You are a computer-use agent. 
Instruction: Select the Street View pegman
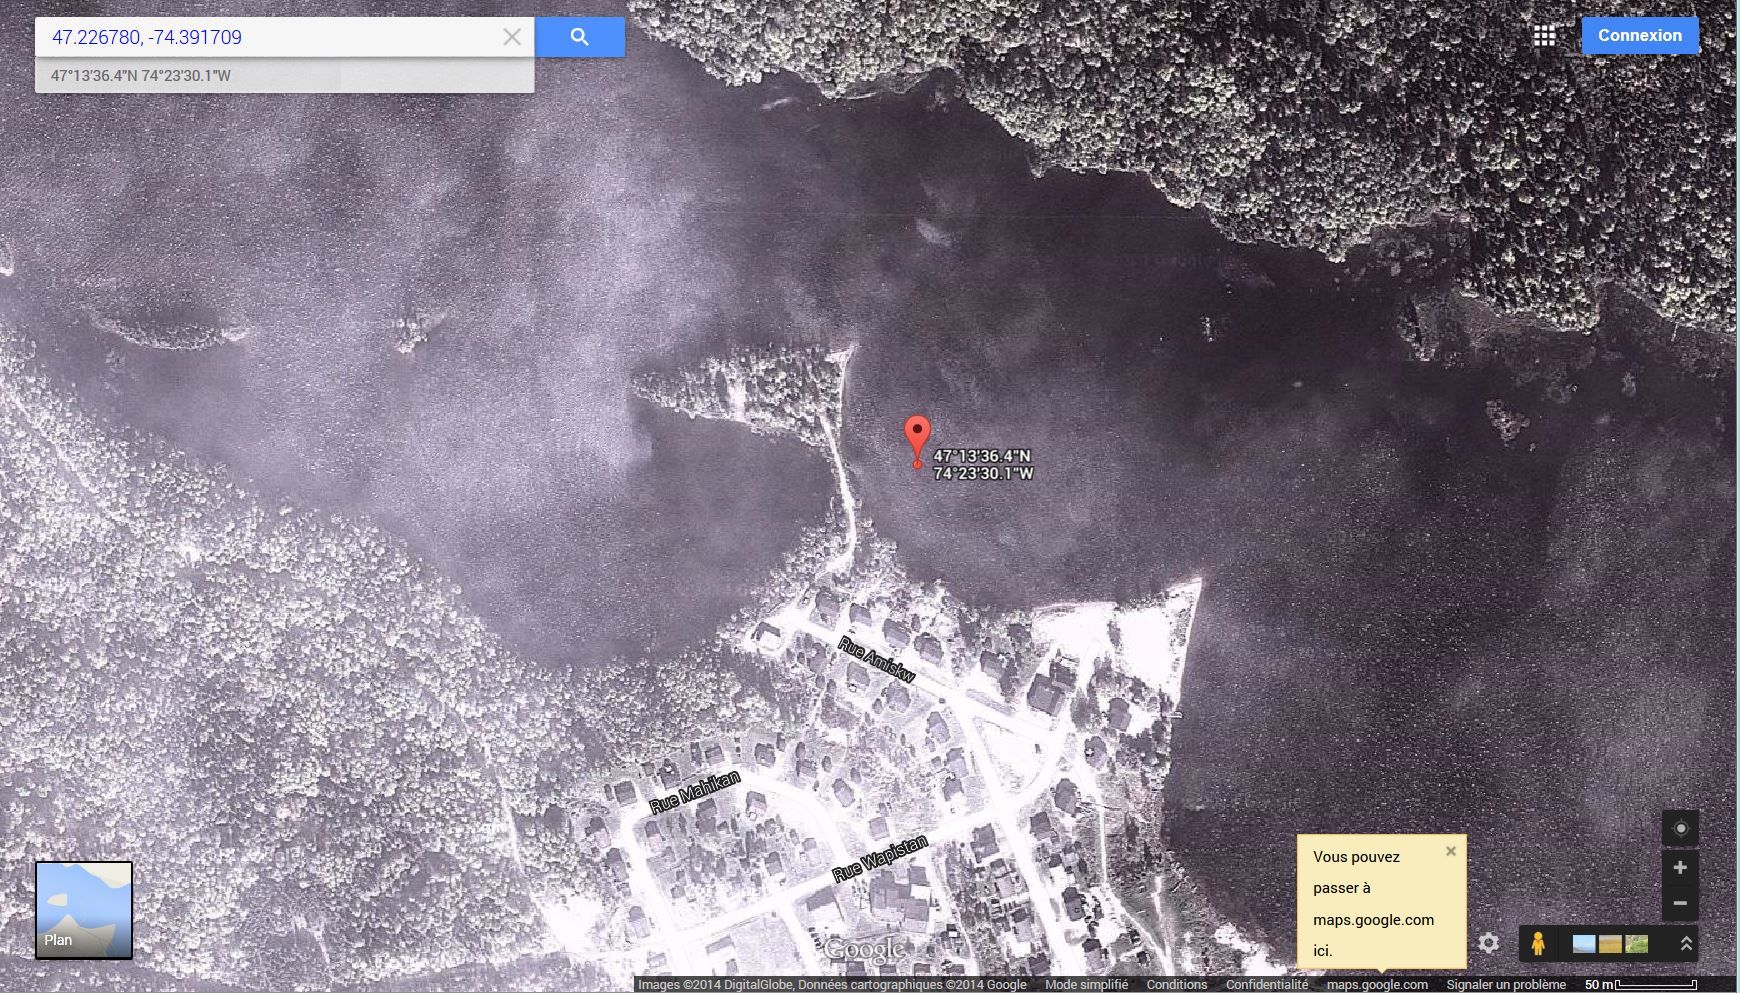[1538, 943]
